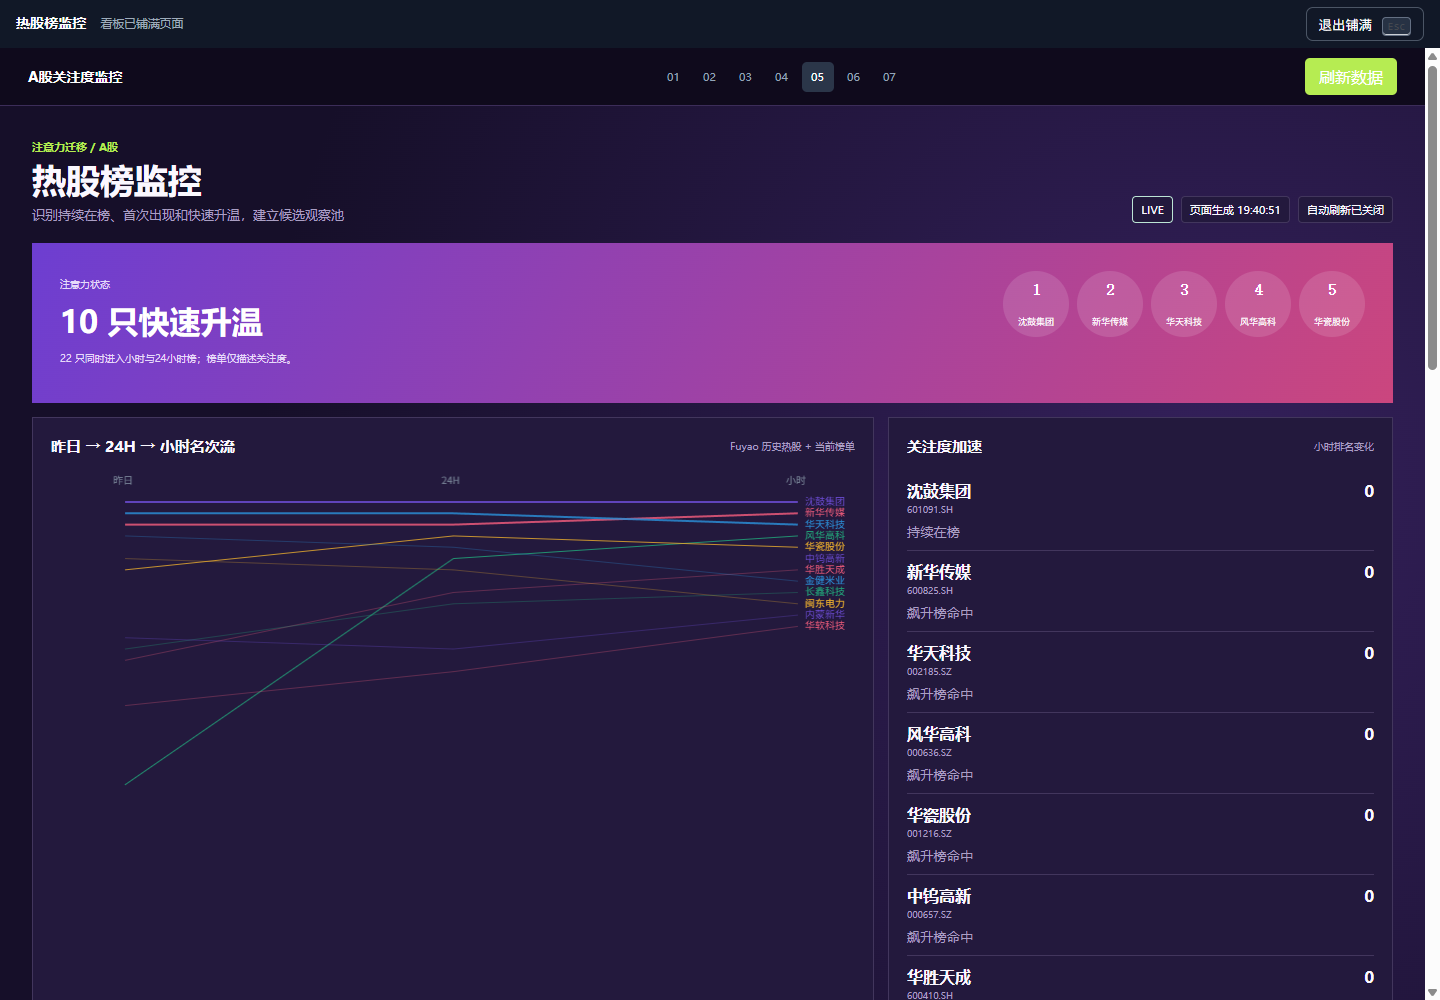This screenshot has width=1440, height=1000.
Task: Refresh data with the 刷新数据 button
Action: pyautogui.click(x=1350, y=77)
